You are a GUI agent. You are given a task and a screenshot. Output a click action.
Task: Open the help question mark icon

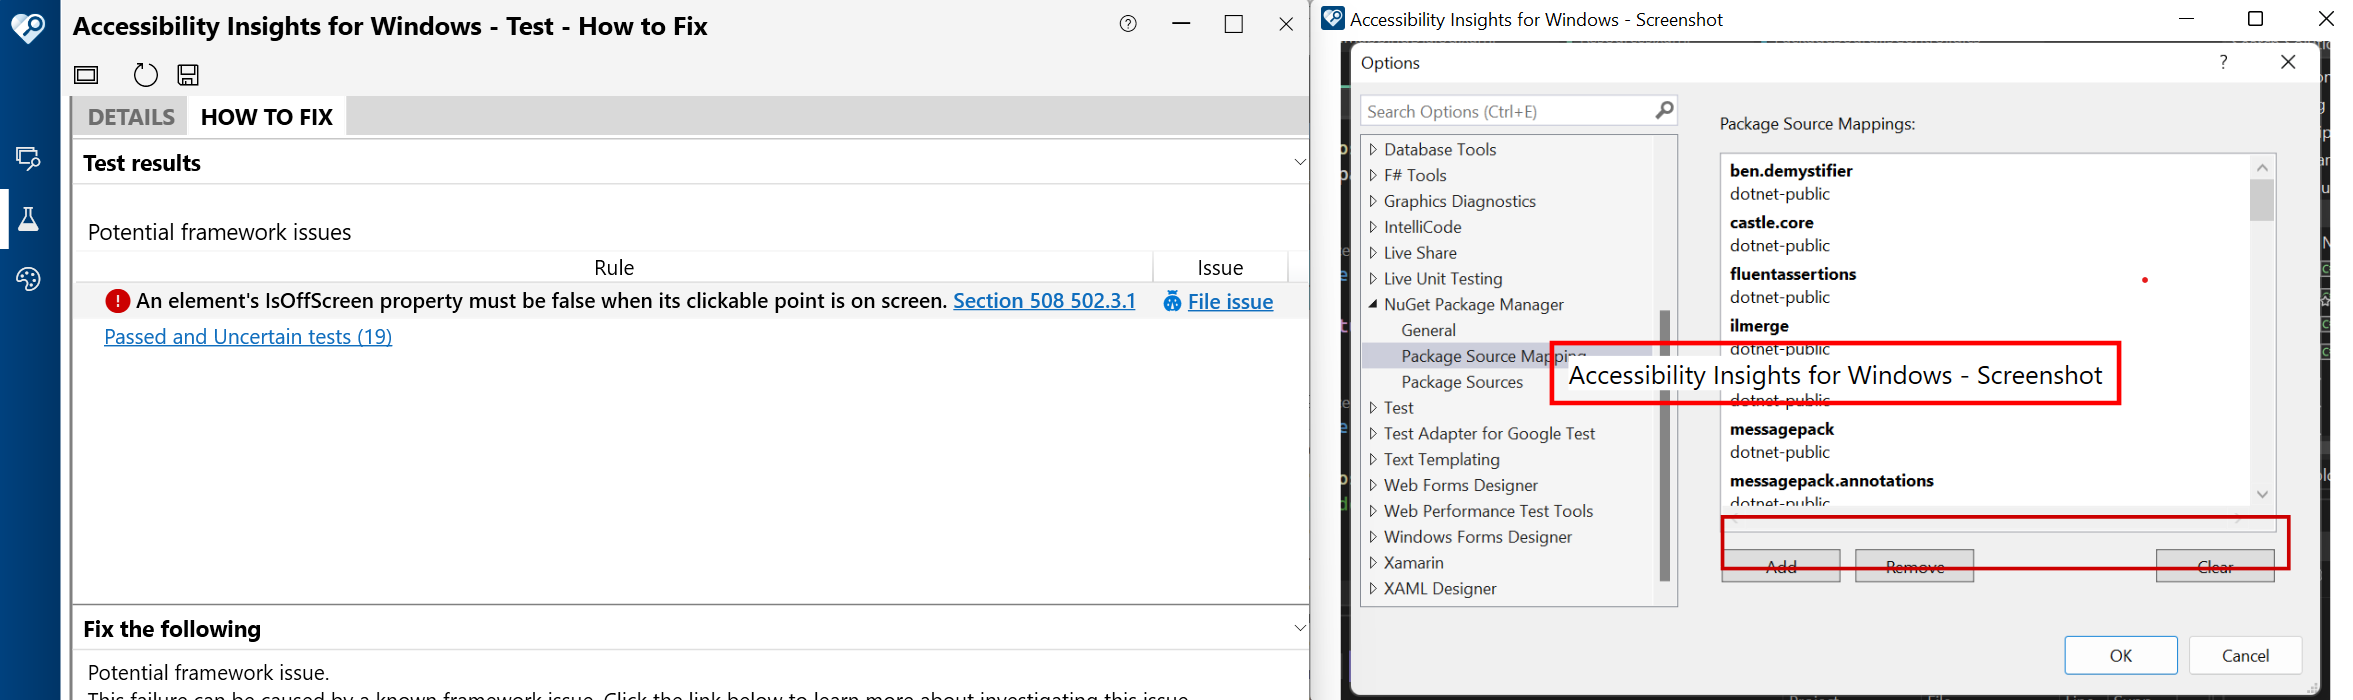[1128, 24]
